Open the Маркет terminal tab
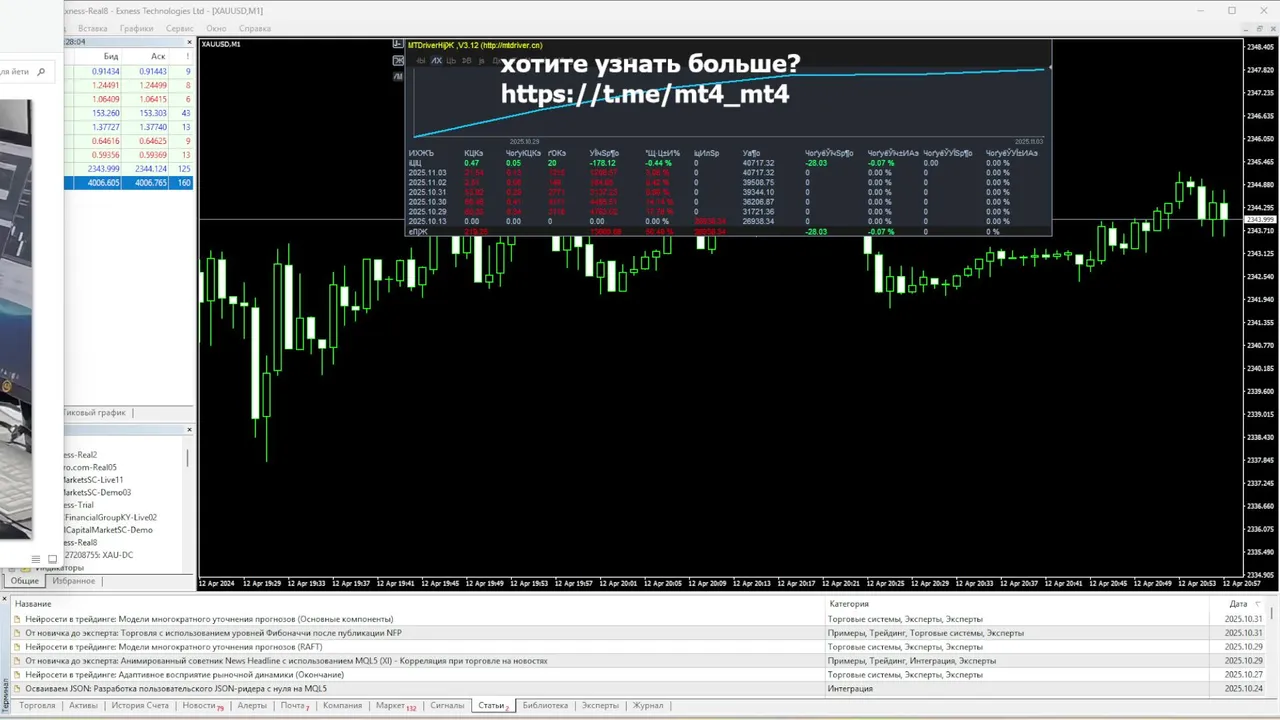 coord(395,706)
